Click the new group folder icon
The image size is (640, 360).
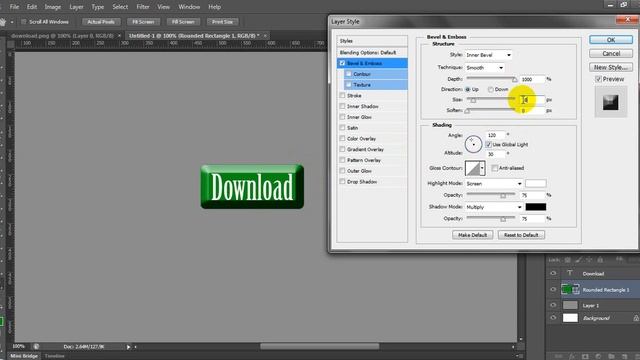611,356
